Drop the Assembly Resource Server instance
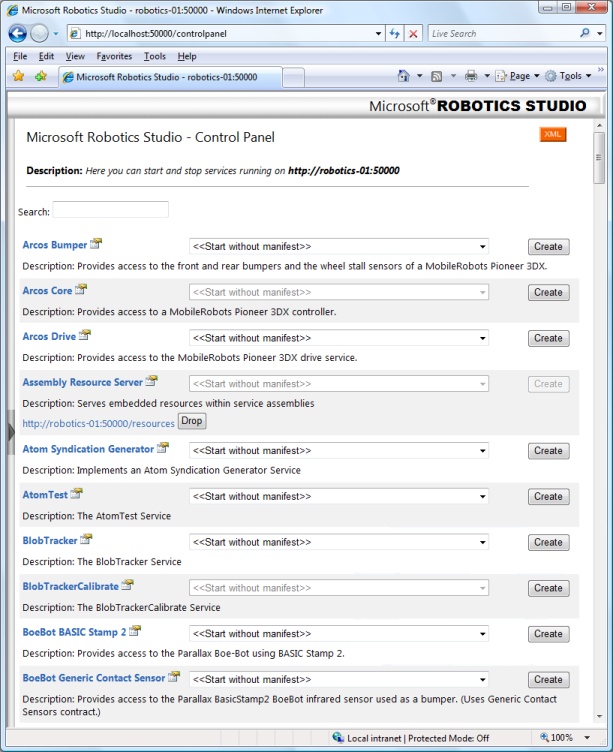This screenshot has width=613, height=752. click(x=191, y=421)
